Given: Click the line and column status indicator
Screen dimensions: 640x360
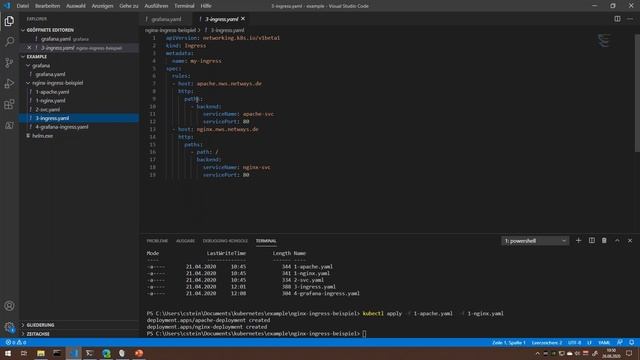Looking at the screenshot, I should pos(509,342).
